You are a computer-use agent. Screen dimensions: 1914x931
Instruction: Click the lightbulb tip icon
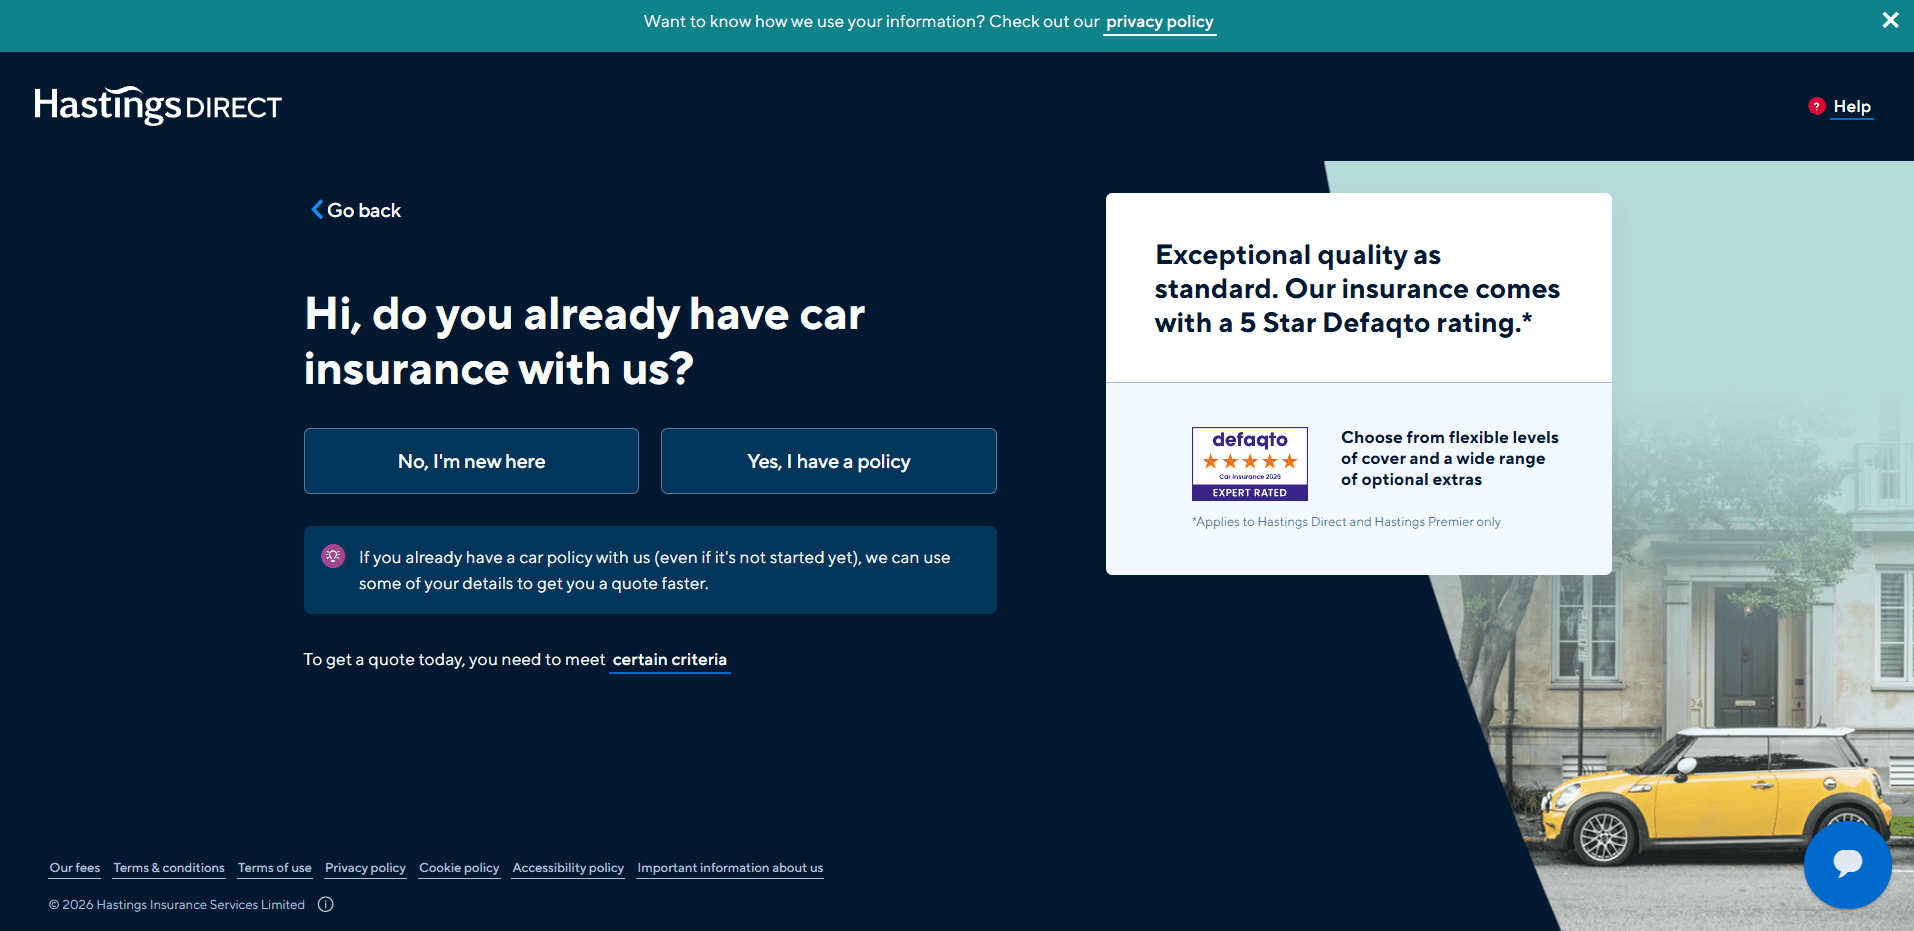[x=333, y=556]
